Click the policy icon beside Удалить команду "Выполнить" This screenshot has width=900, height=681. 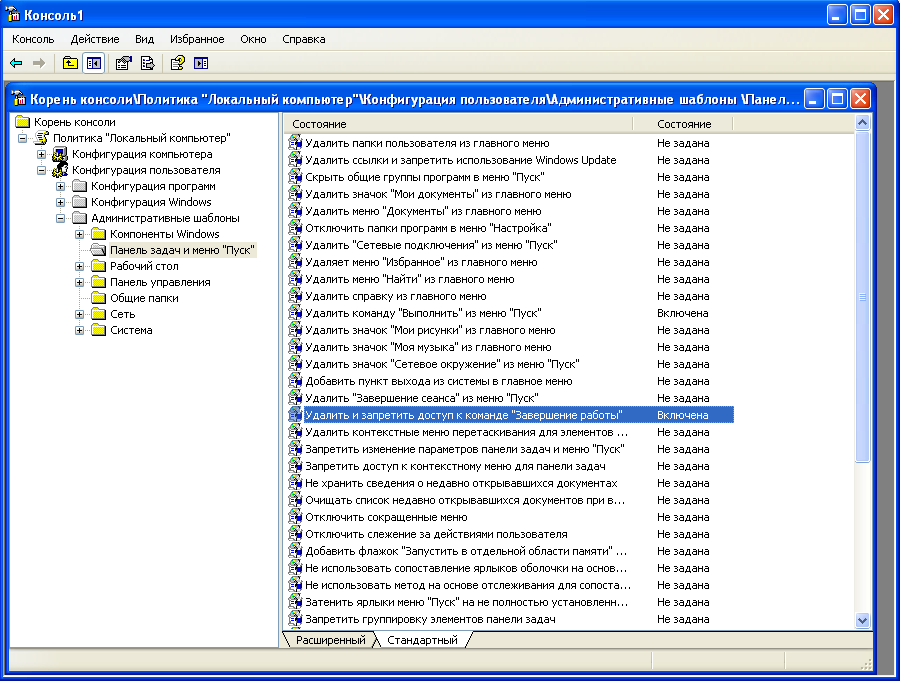[x=294, y=313]
